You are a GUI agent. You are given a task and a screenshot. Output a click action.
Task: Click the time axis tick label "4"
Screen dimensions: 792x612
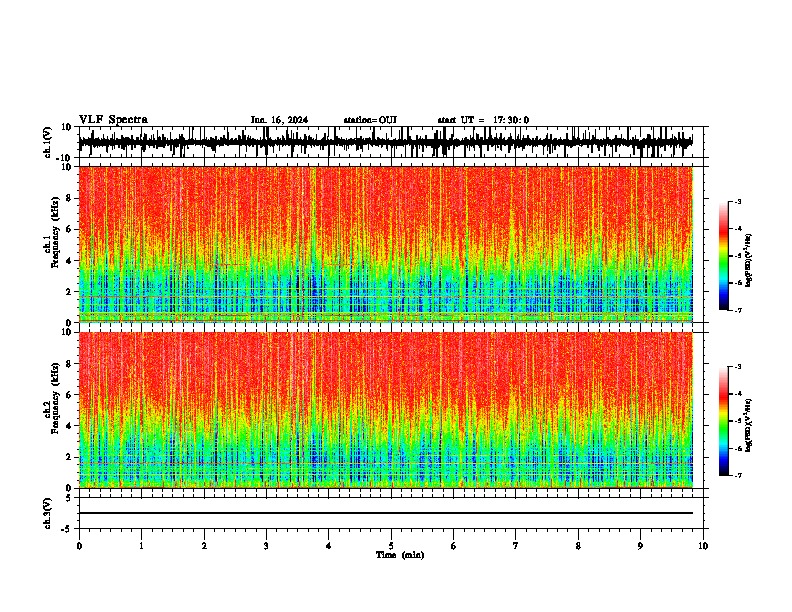(x=329, y=546)
